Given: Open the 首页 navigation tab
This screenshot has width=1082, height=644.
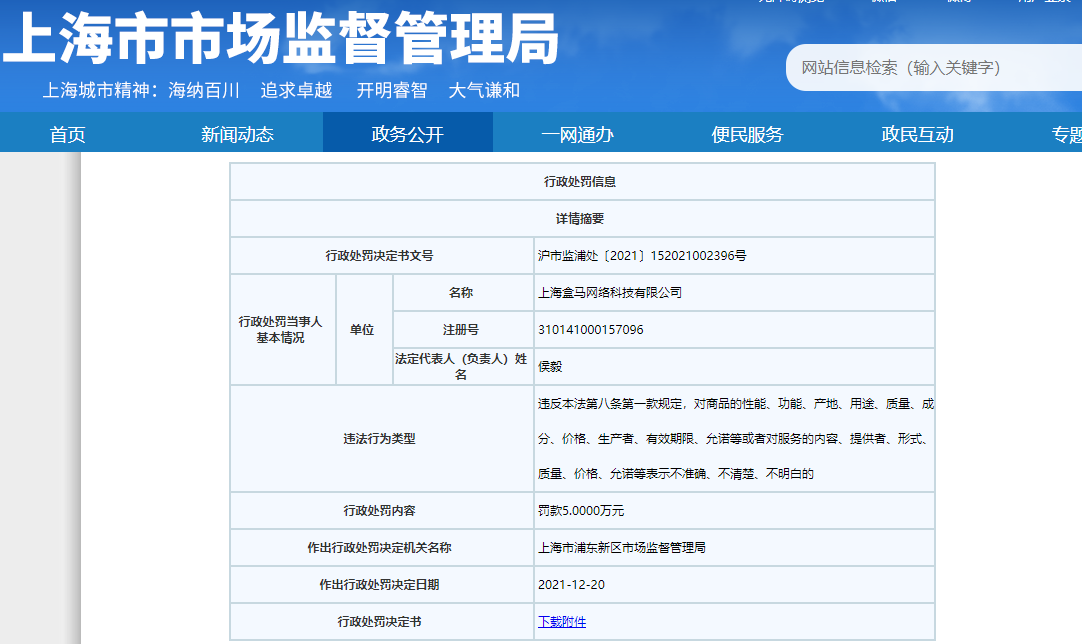Looking at the screenshot, I should click(68, 134).
